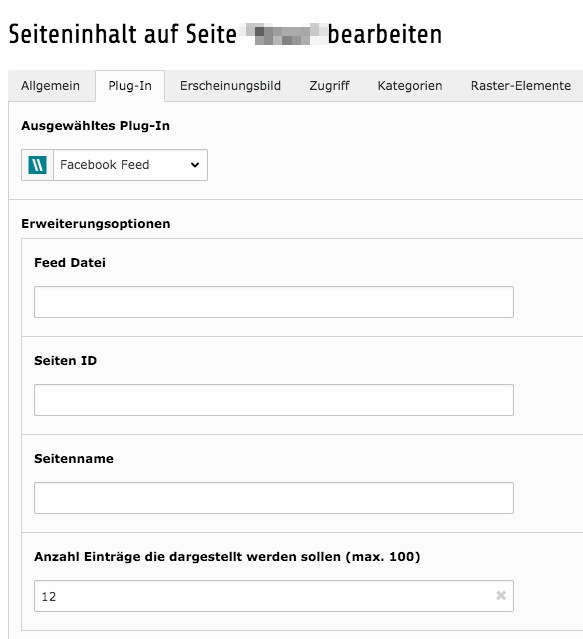Click the Seiteninhalt bearbeiten page title
Viewport: 583px width, 639px height.
225,34
